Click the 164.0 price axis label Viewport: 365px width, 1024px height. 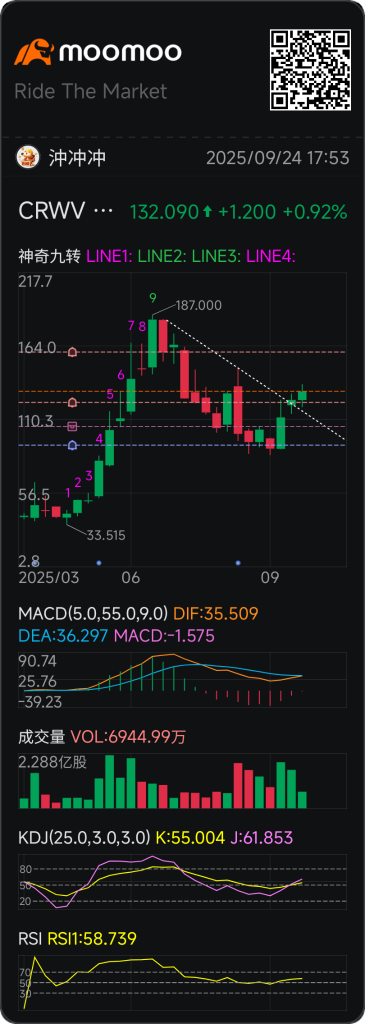click(x=37, y=347)
